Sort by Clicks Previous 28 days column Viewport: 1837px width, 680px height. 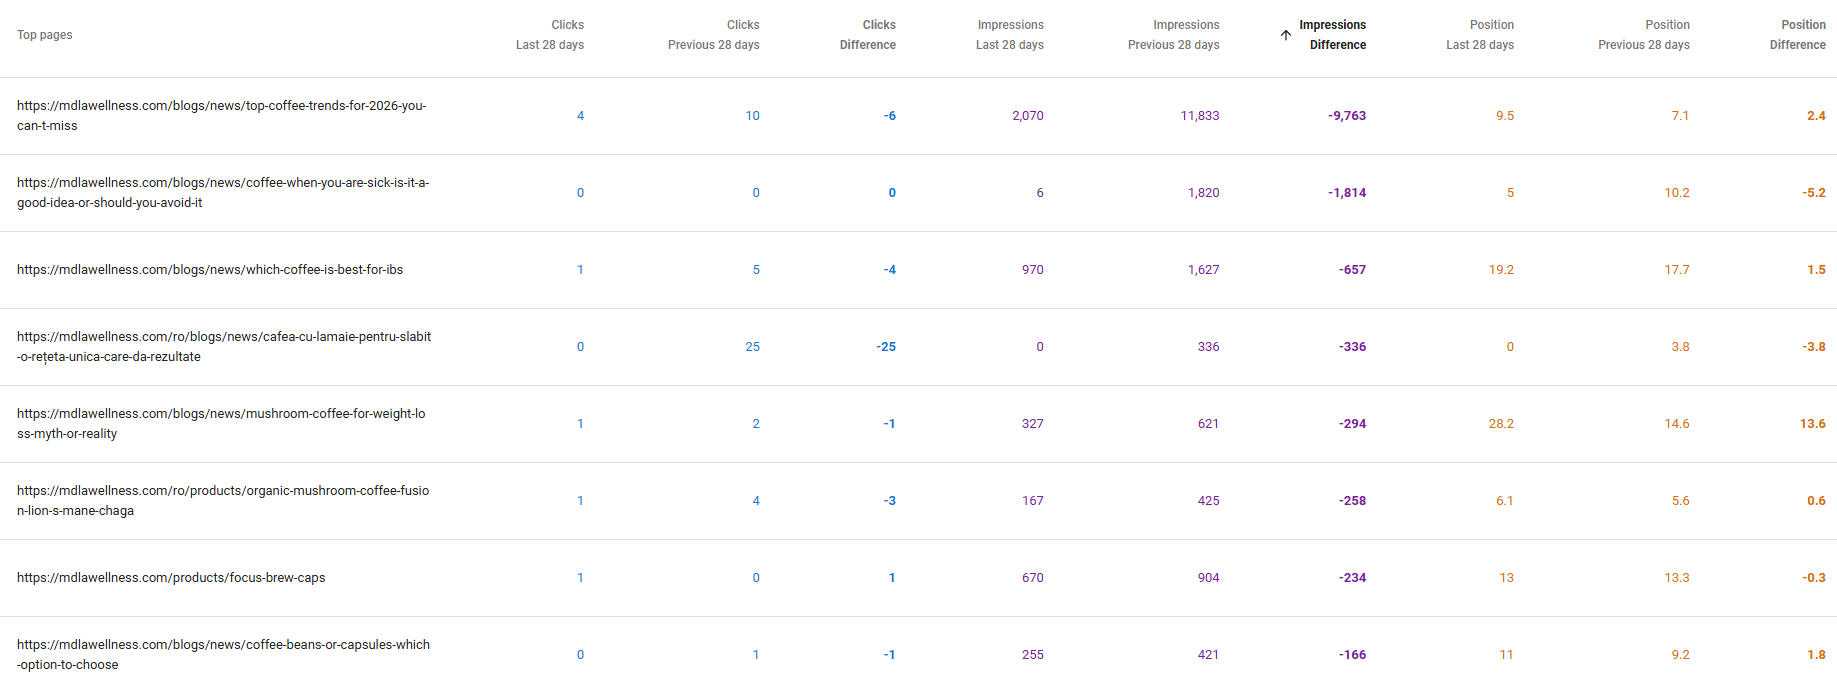pyautogui.click(x=713, y=35)
